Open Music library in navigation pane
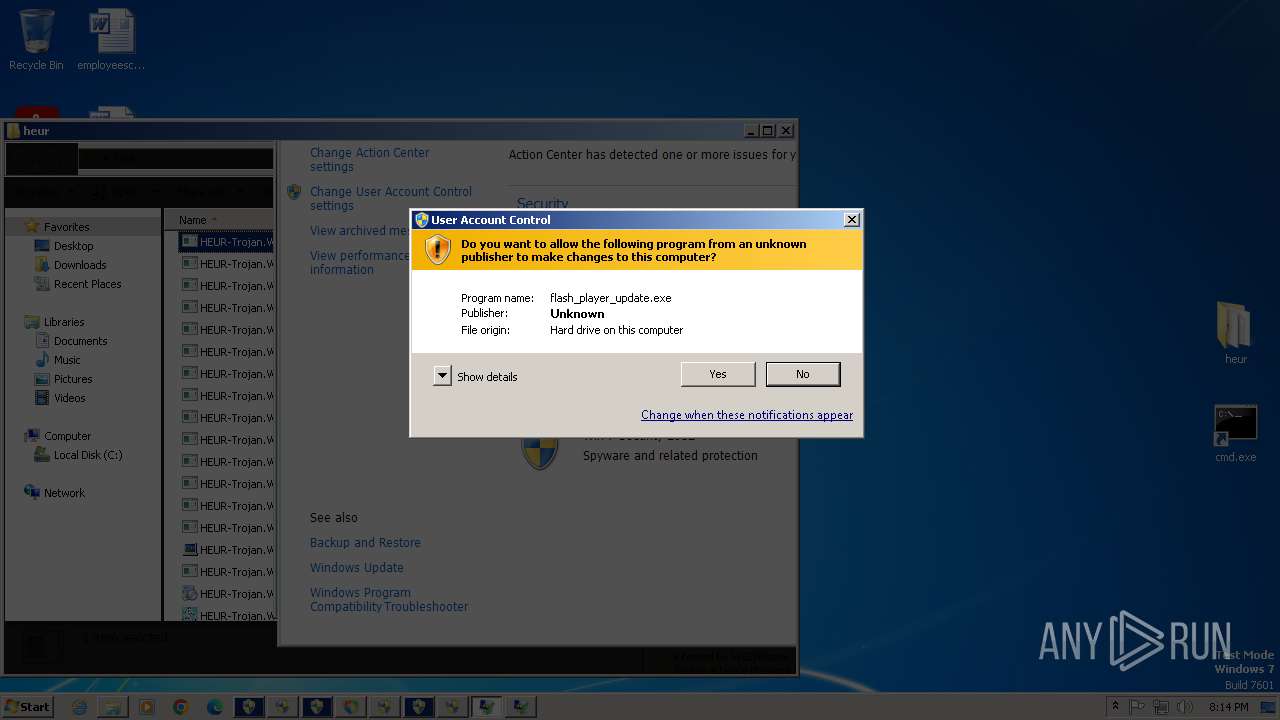This screenshot has width=1280, height=720. click(x=67, y=360)
